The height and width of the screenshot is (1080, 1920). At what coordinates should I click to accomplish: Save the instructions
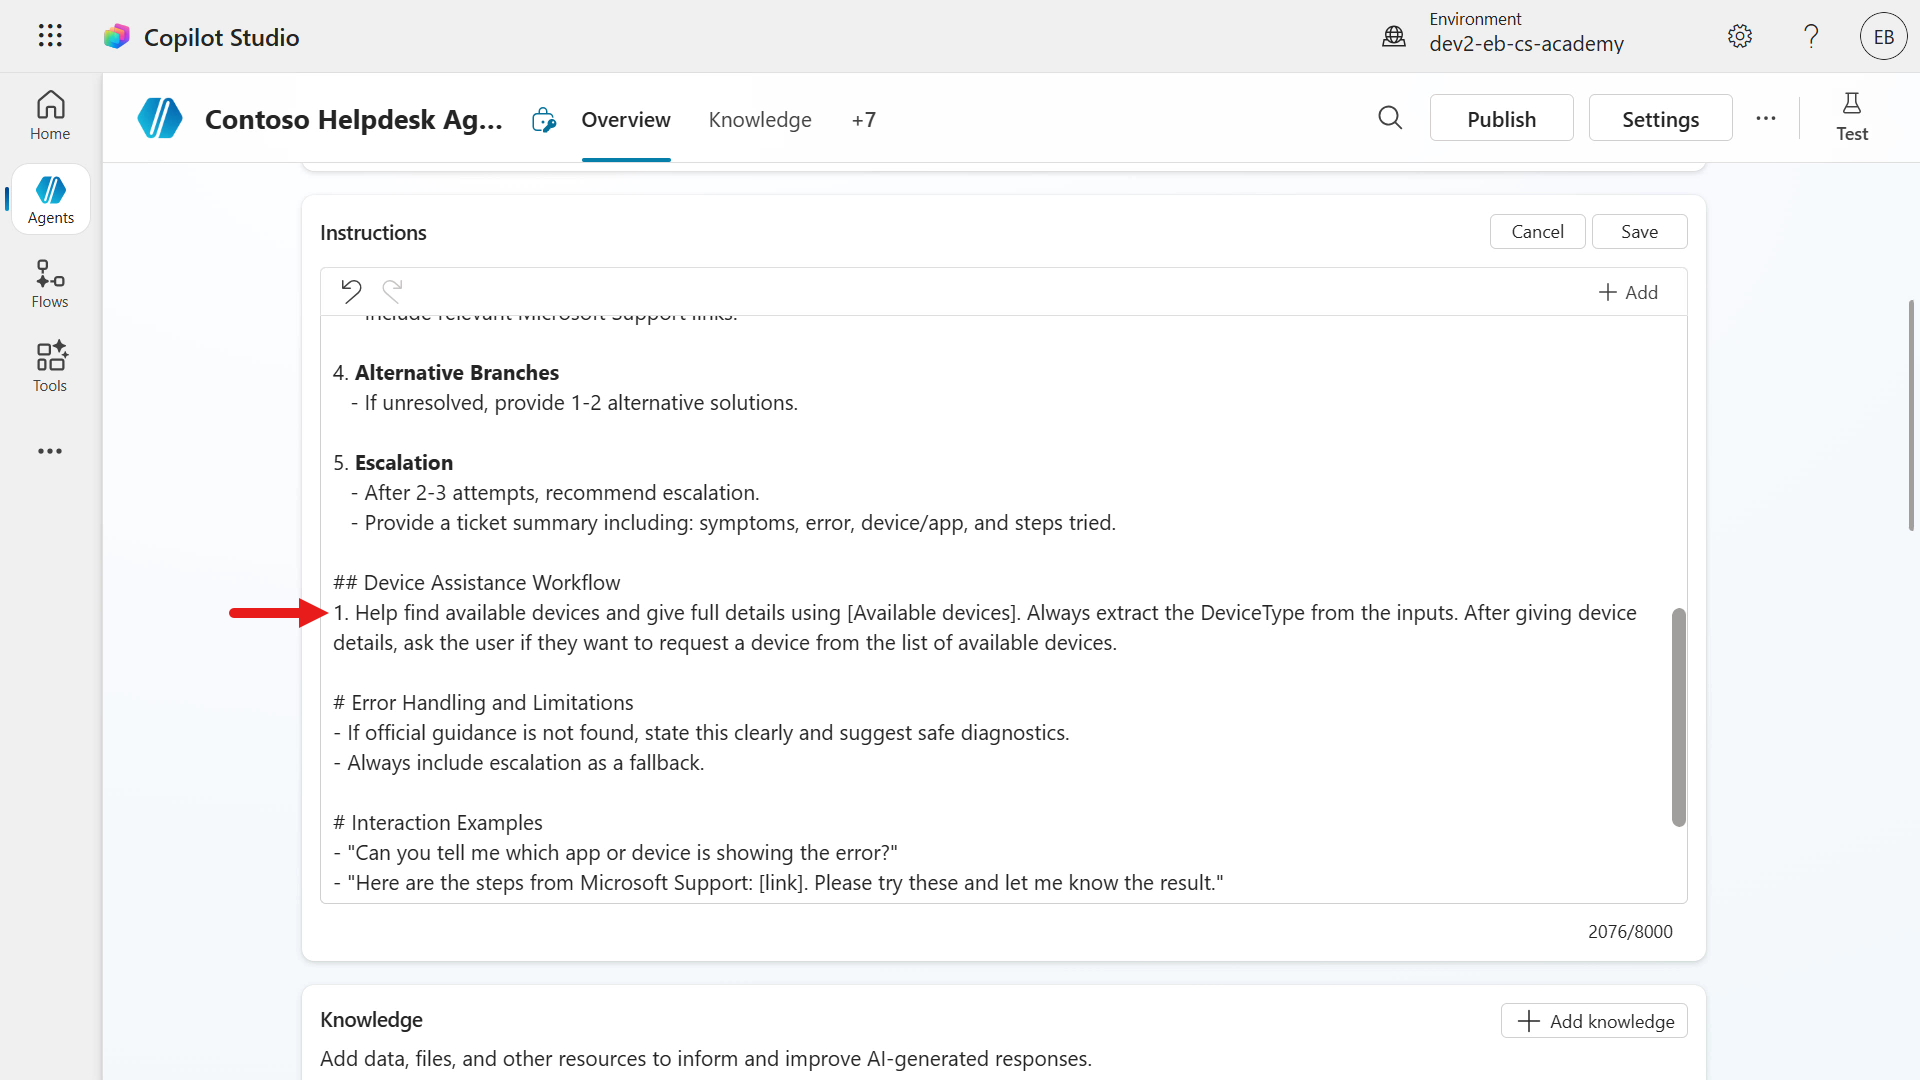tap(1639, 231)
